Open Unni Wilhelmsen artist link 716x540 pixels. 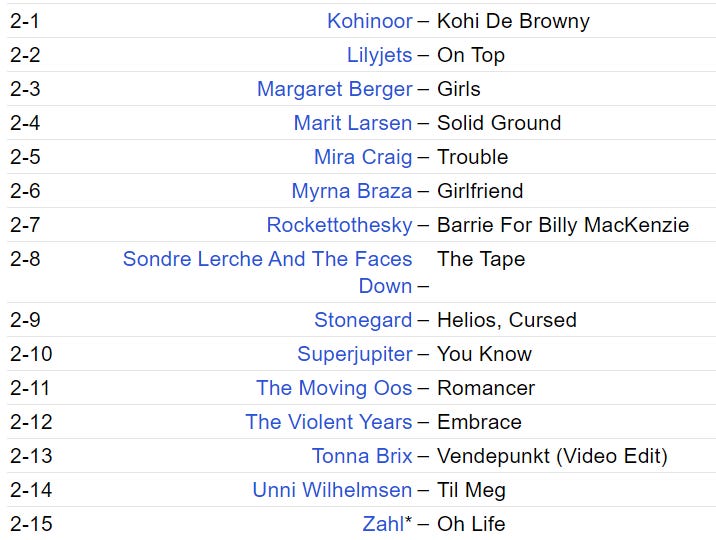(x=332, y=490)
